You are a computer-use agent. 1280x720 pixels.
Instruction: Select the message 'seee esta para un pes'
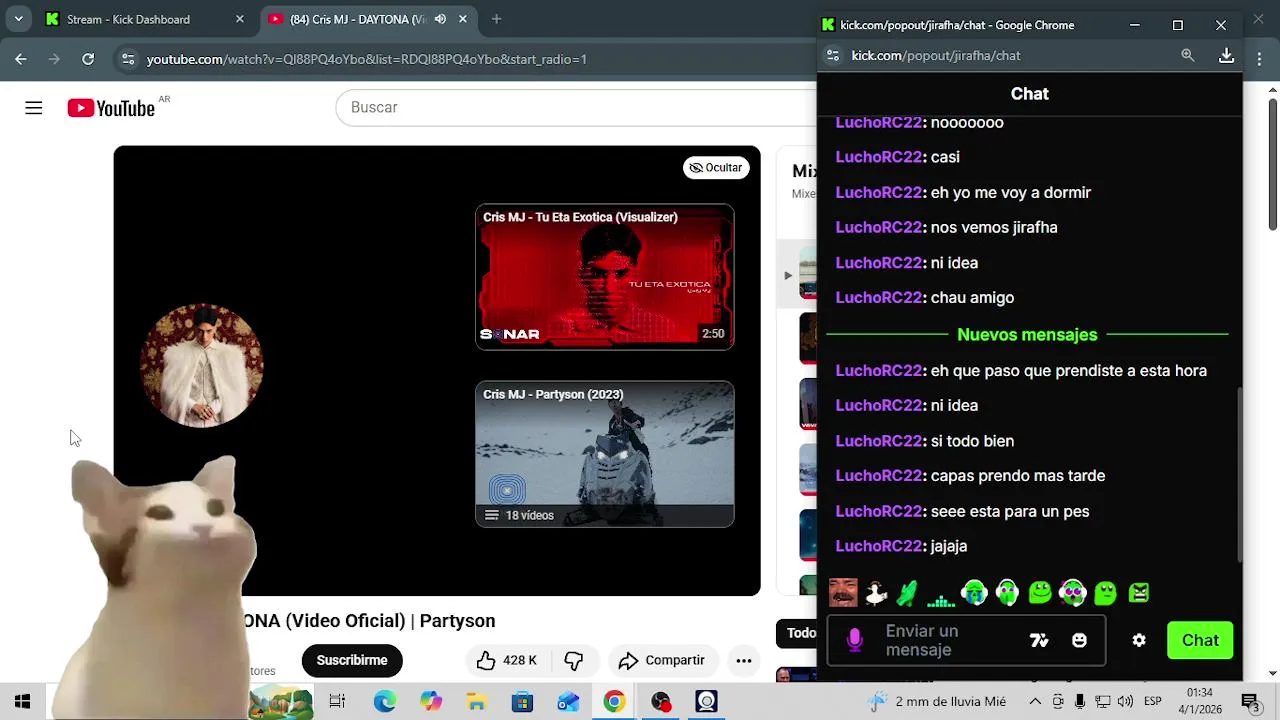1010,511
